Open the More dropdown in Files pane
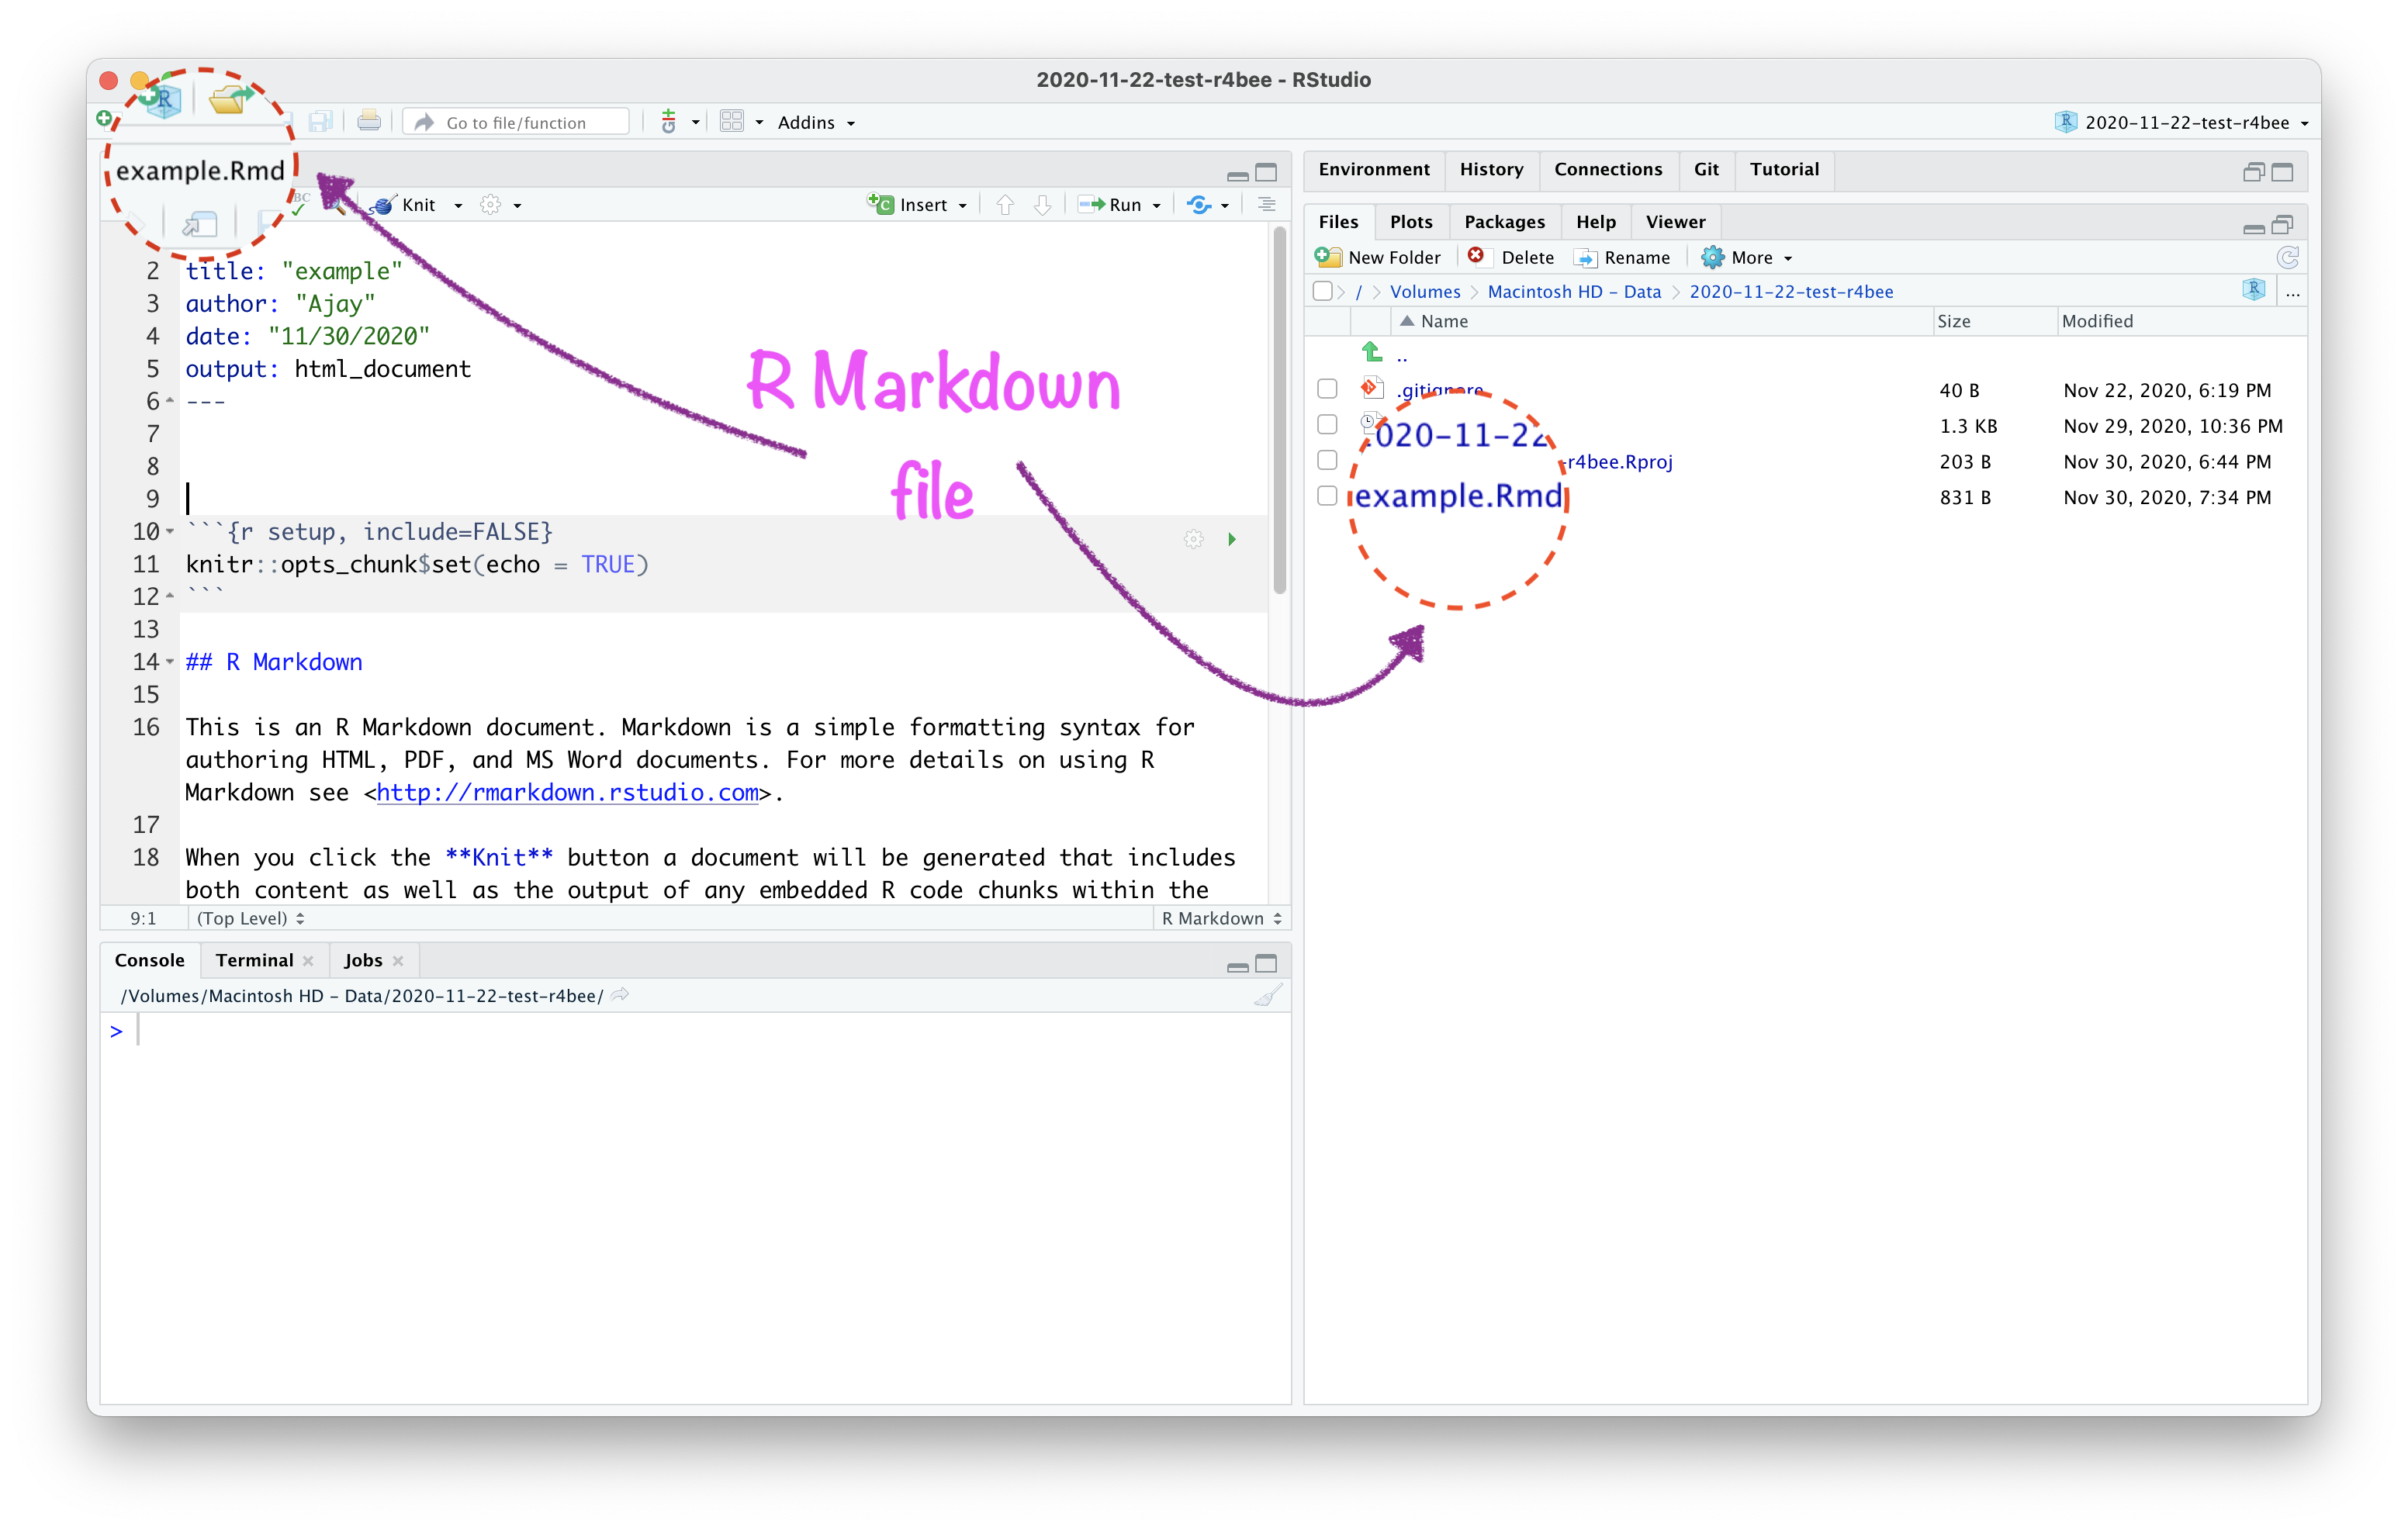This screenshot has width=2408, height=1531. pos(1788,259)
